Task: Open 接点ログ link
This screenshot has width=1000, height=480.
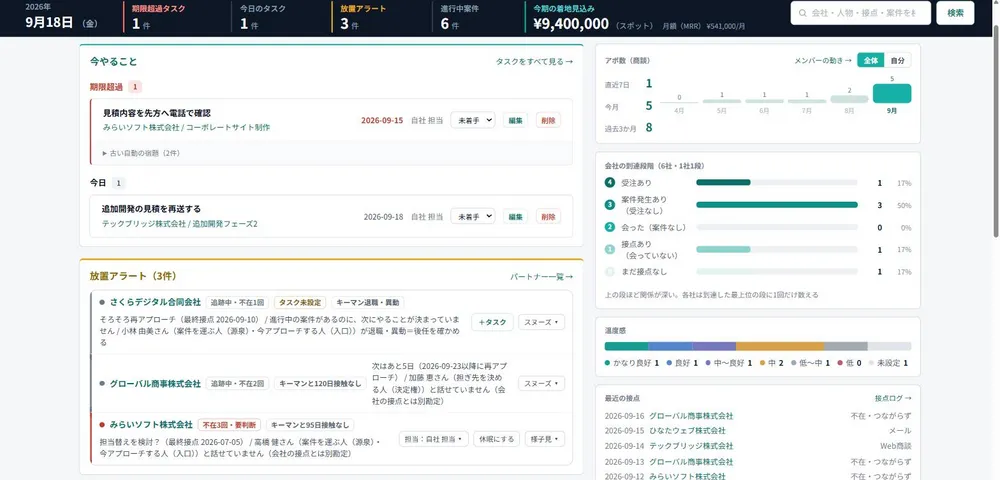Action: pos(893,398)
